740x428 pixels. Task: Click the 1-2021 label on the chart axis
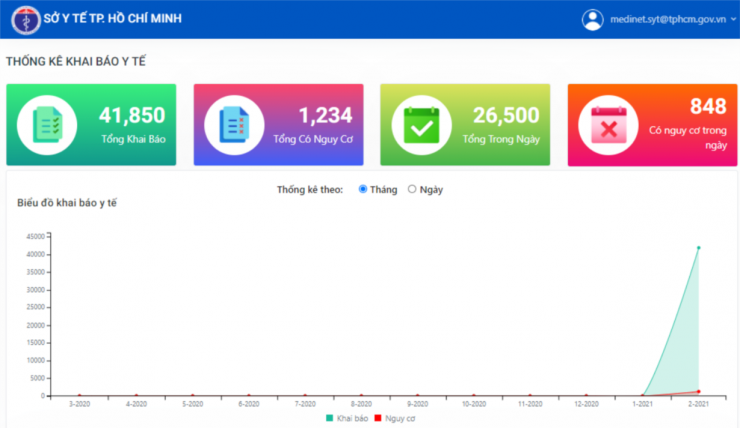[x=642, y=404]
